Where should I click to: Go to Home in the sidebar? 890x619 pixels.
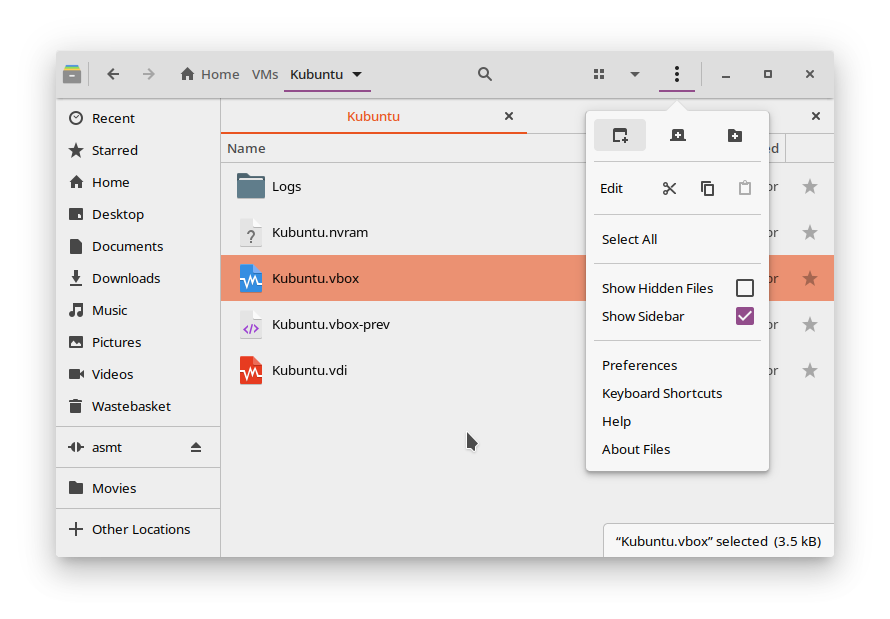tap(138, 182)
